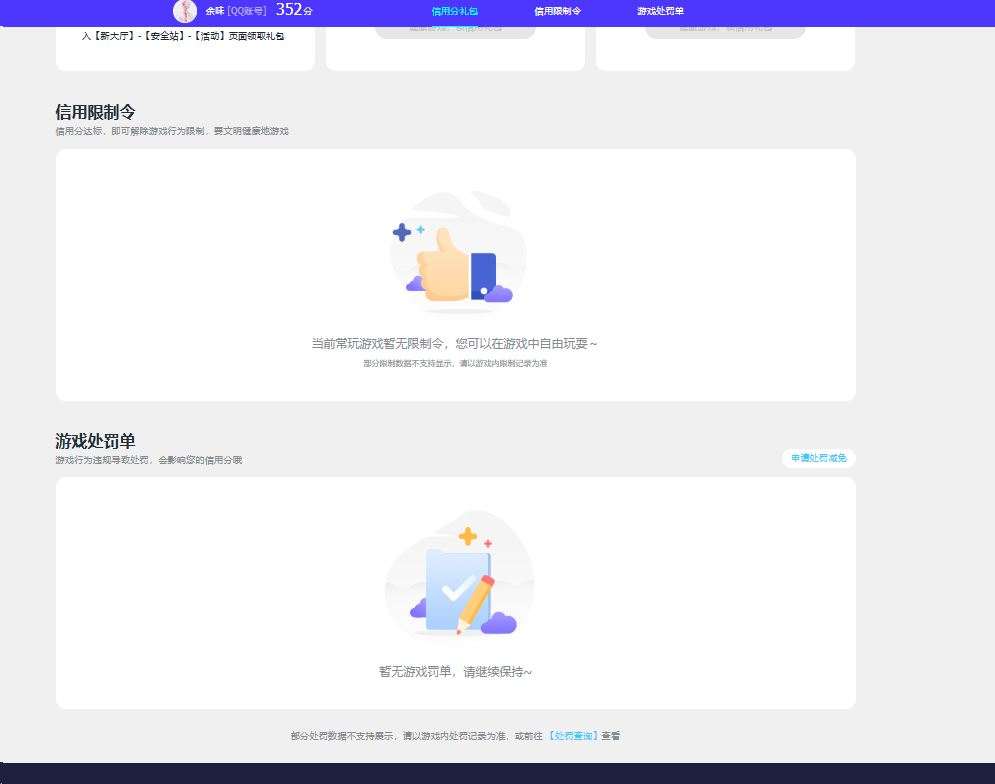Click the username next to the avatar
The height and width of the screenshot is (784, 995).
(x=214, y=11)
